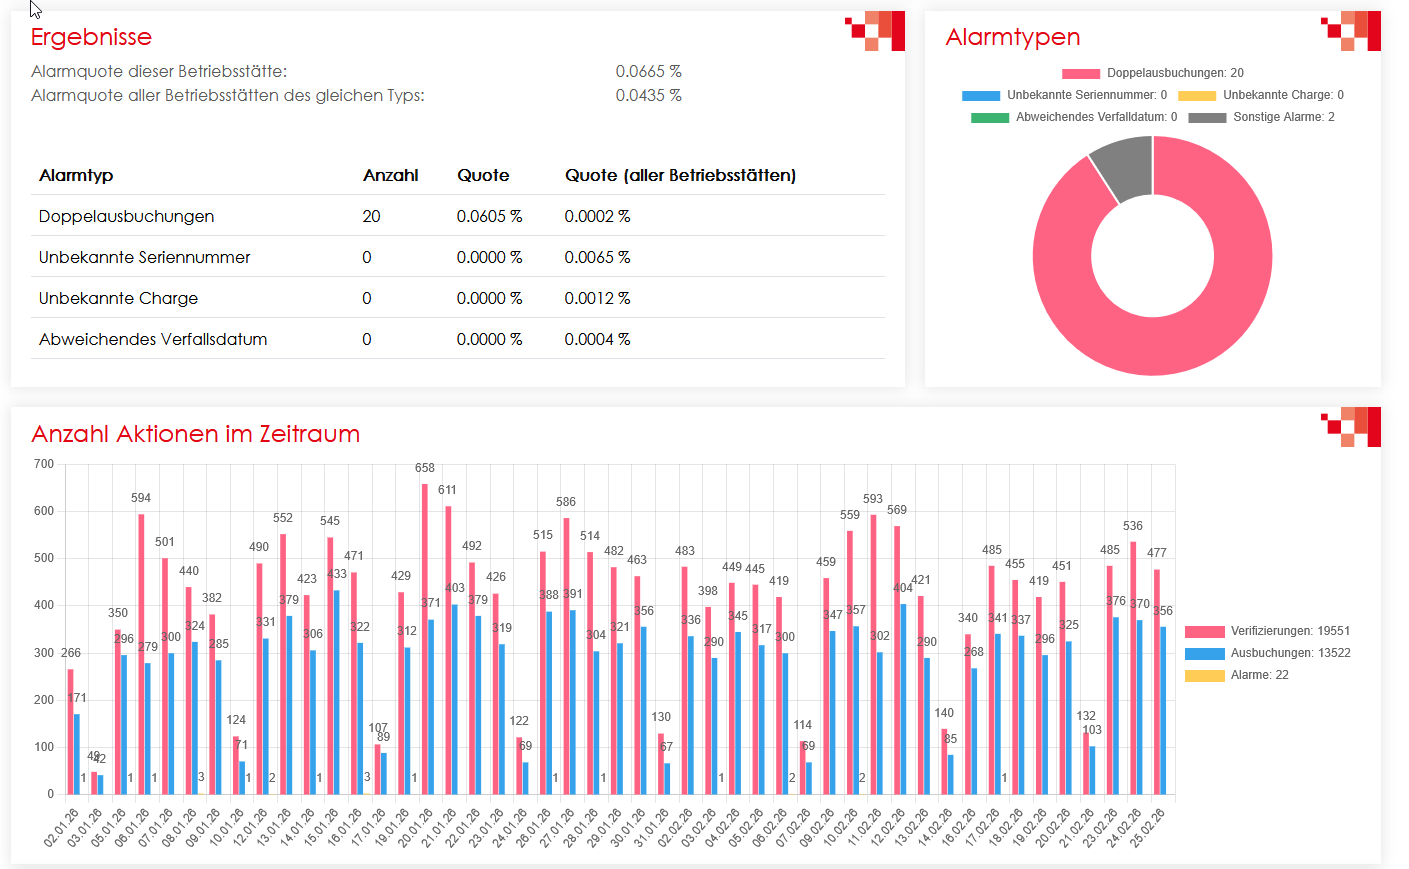Toggle Sonstige Alarme legend entry
Viewport: 1409px width, 869px height.
1261,117
